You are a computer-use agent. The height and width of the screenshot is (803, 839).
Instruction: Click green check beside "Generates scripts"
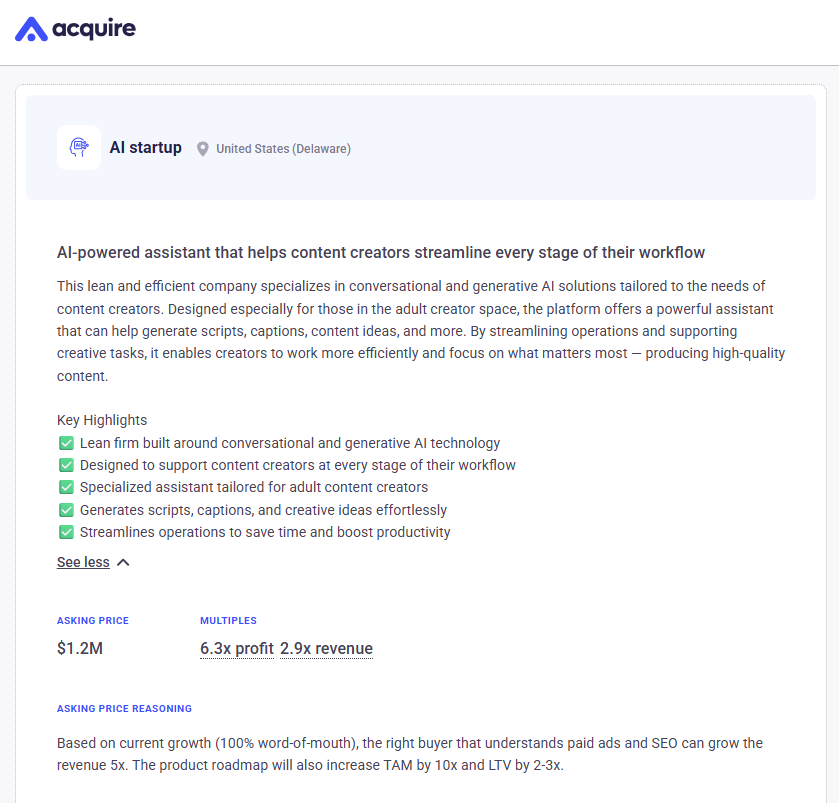(x=66, y=510)
